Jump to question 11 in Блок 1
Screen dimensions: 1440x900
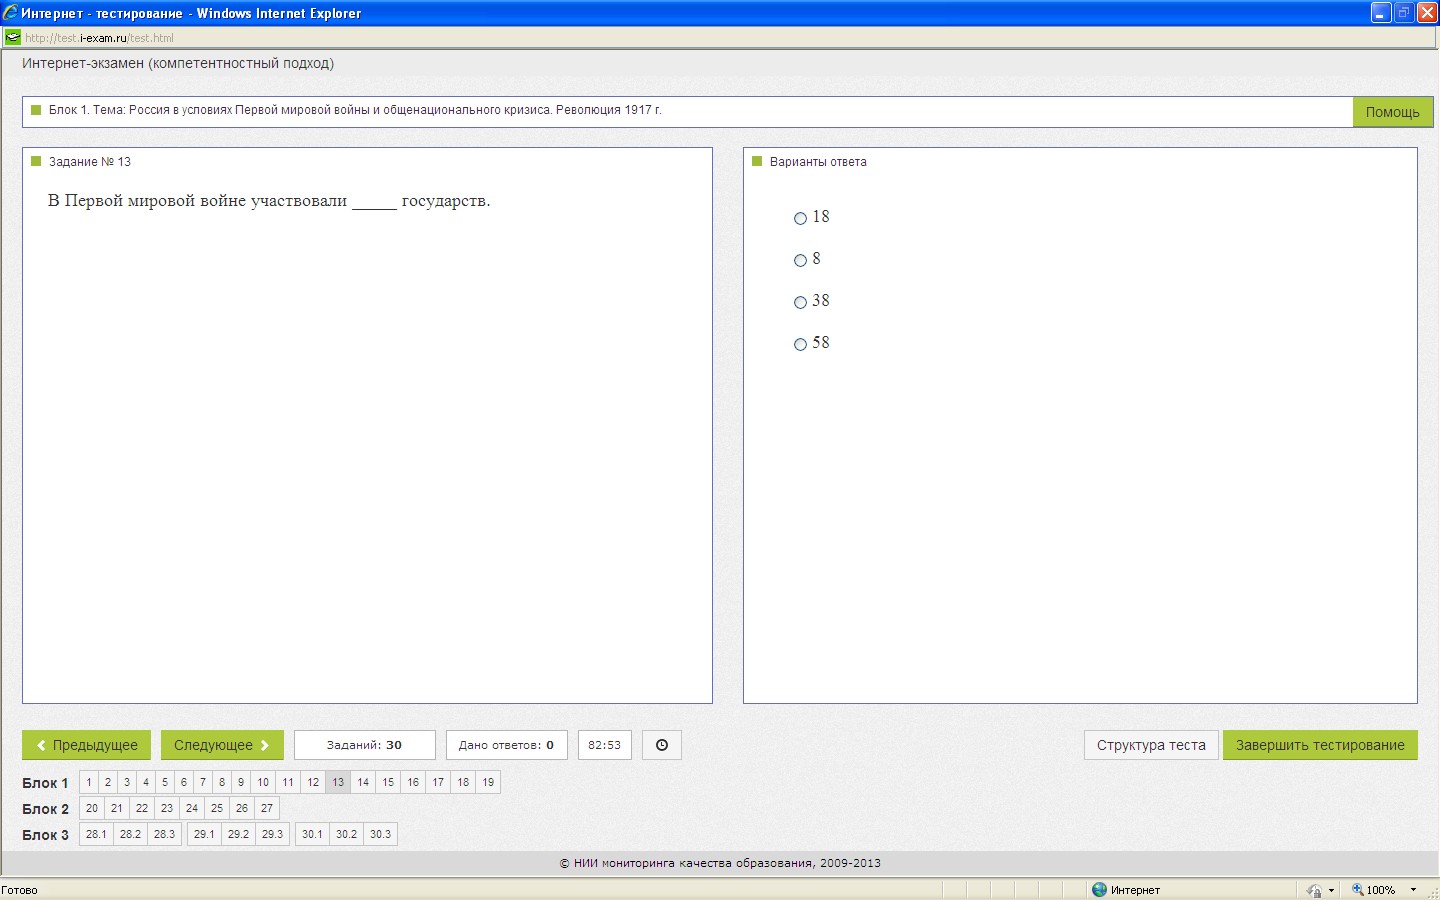point(288,782)
